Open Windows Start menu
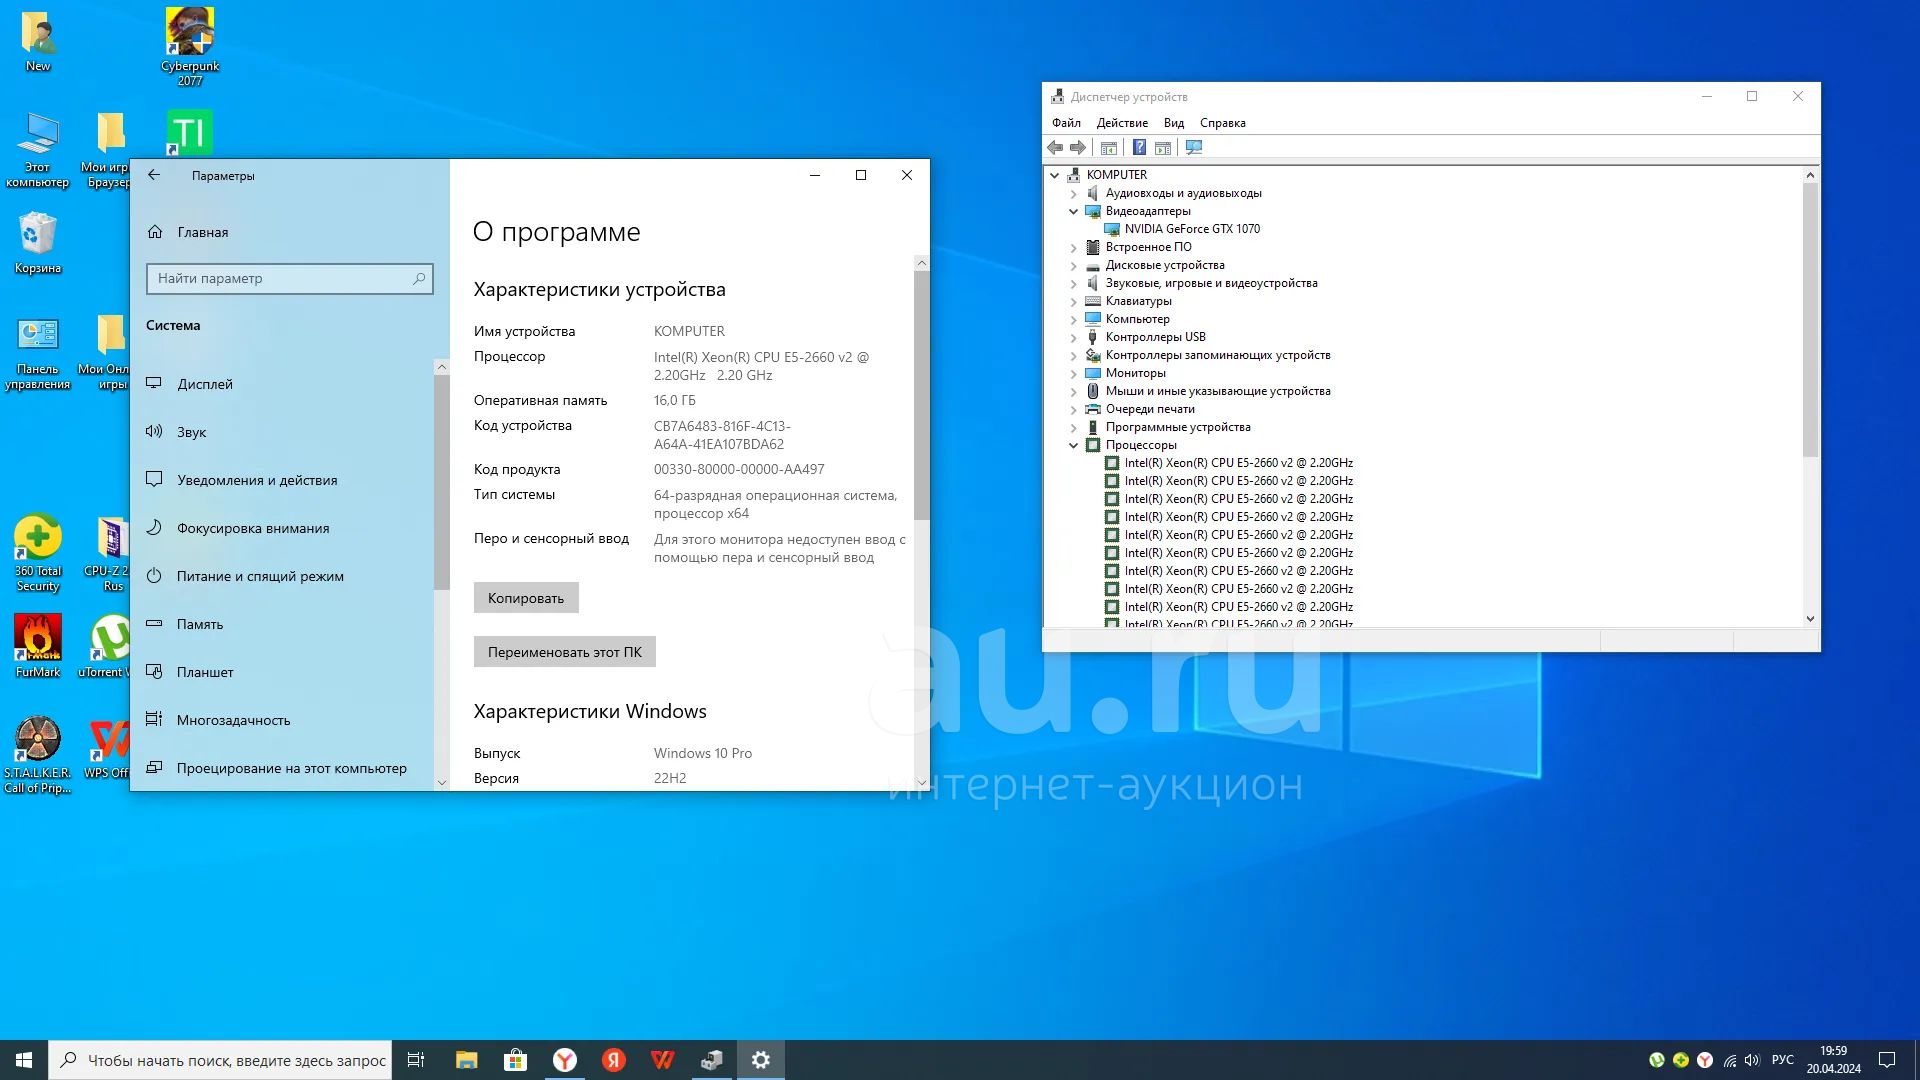1920x1080 pixels. [x=24, y=1060]
